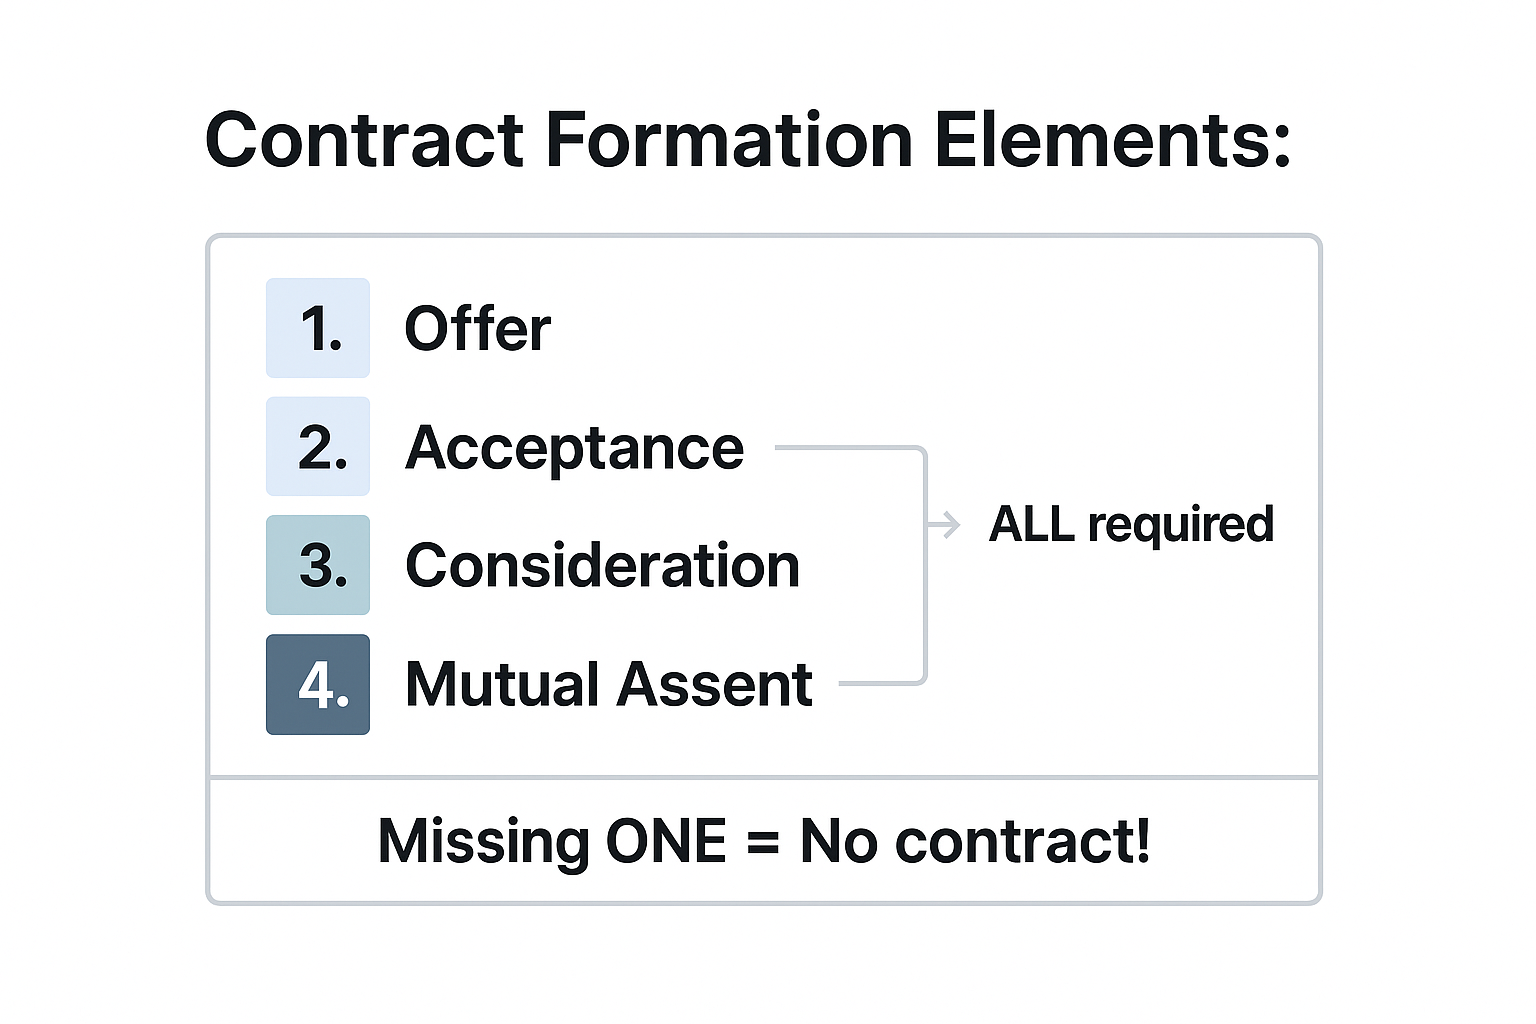Select the Offer list item
This screenshot has width=1536, height=1024.
pos(477,328)
